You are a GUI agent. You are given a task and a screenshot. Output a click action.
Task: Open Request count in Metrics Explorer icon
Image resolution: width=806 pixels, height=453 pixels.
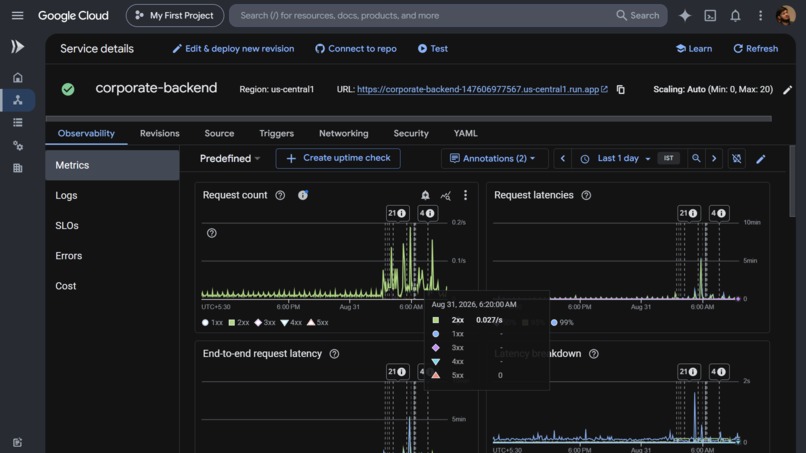pos(446,195)
